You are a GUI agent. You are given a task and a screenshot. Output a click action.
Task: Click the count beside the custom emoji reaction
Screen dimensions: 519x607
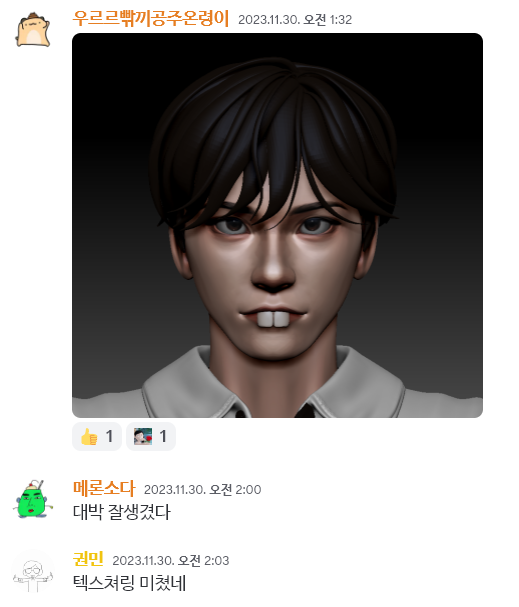[163, 436]
